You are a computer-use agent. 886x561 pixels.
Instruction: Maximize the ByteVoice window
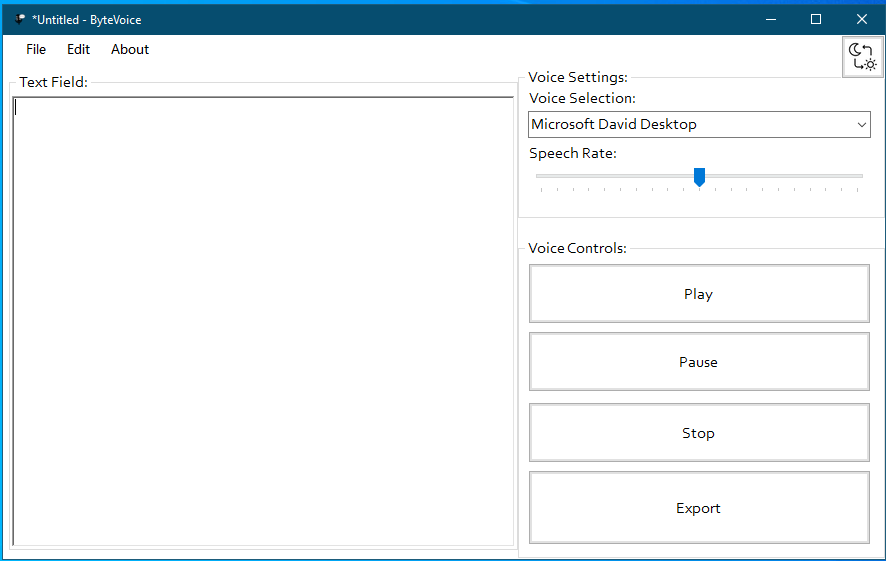pyautogui.click(x=816, y=19)
